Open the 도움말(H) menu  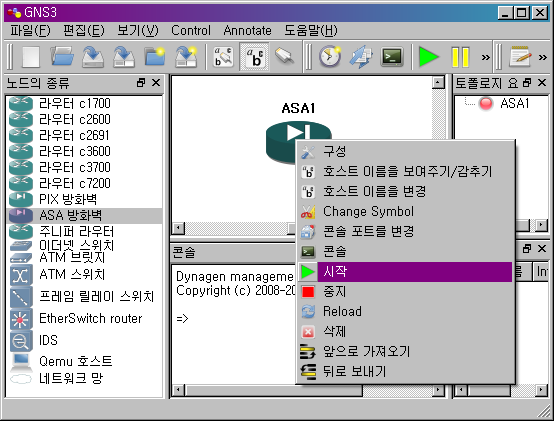click(311, 31)
